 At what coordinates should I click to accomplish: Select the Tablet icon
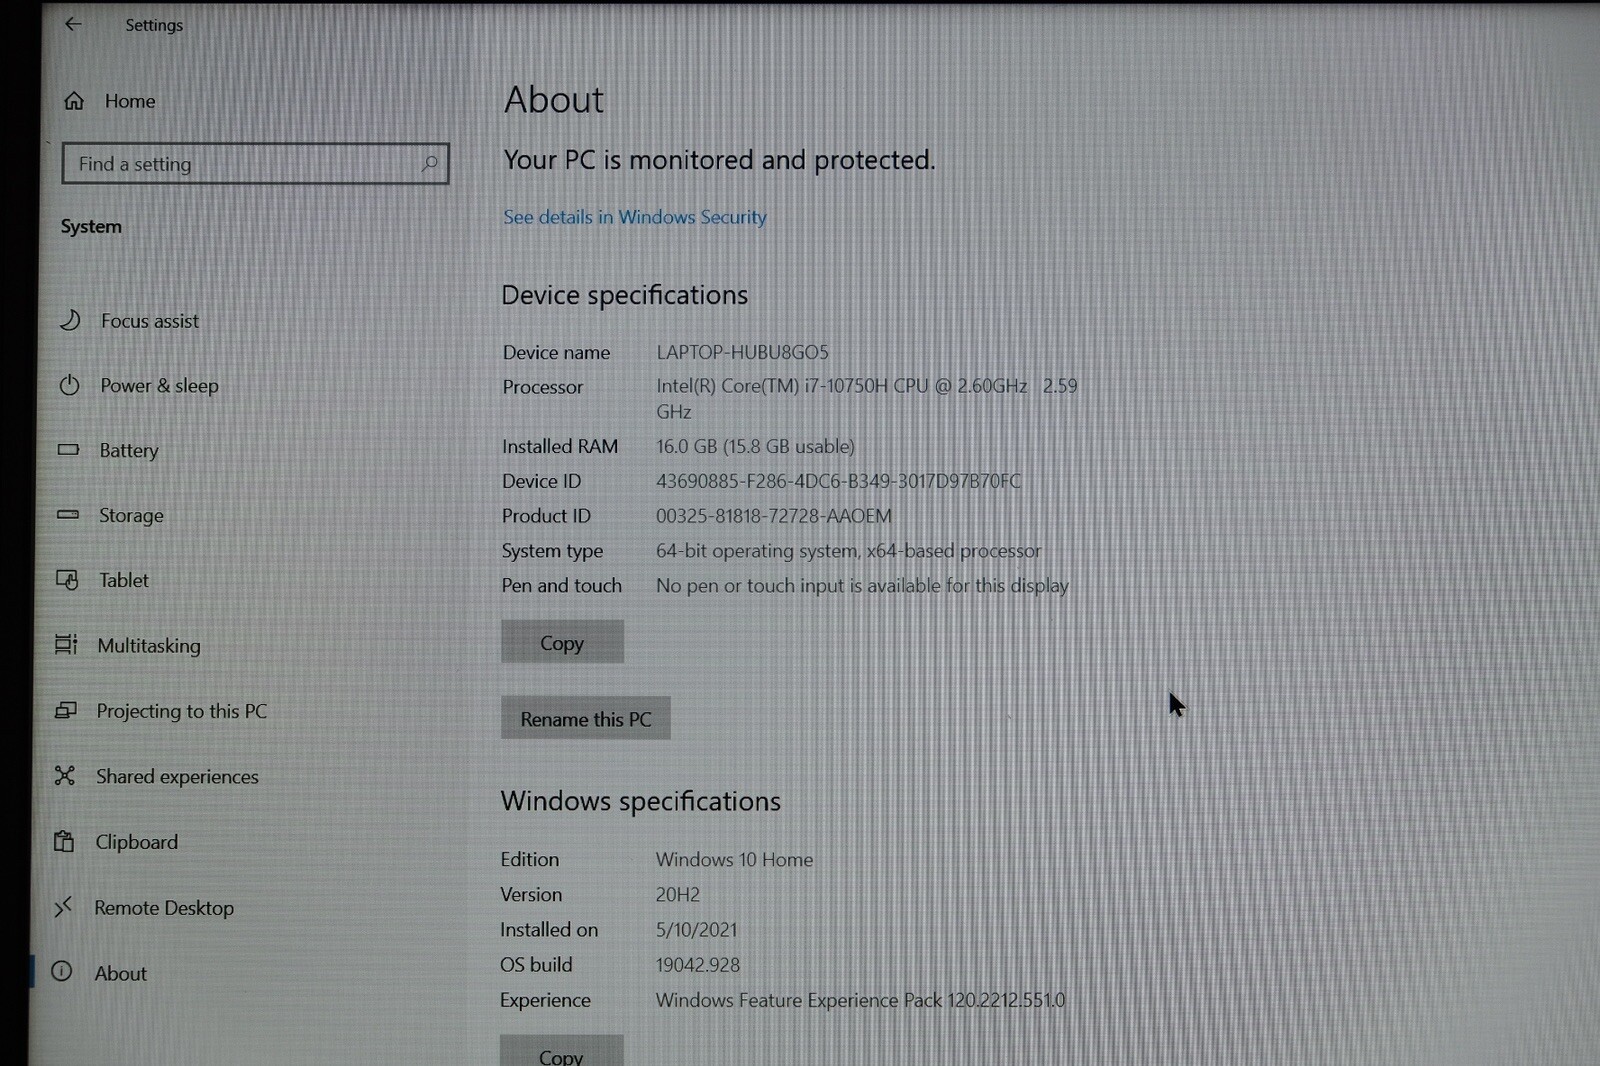(x=67, y=580)
